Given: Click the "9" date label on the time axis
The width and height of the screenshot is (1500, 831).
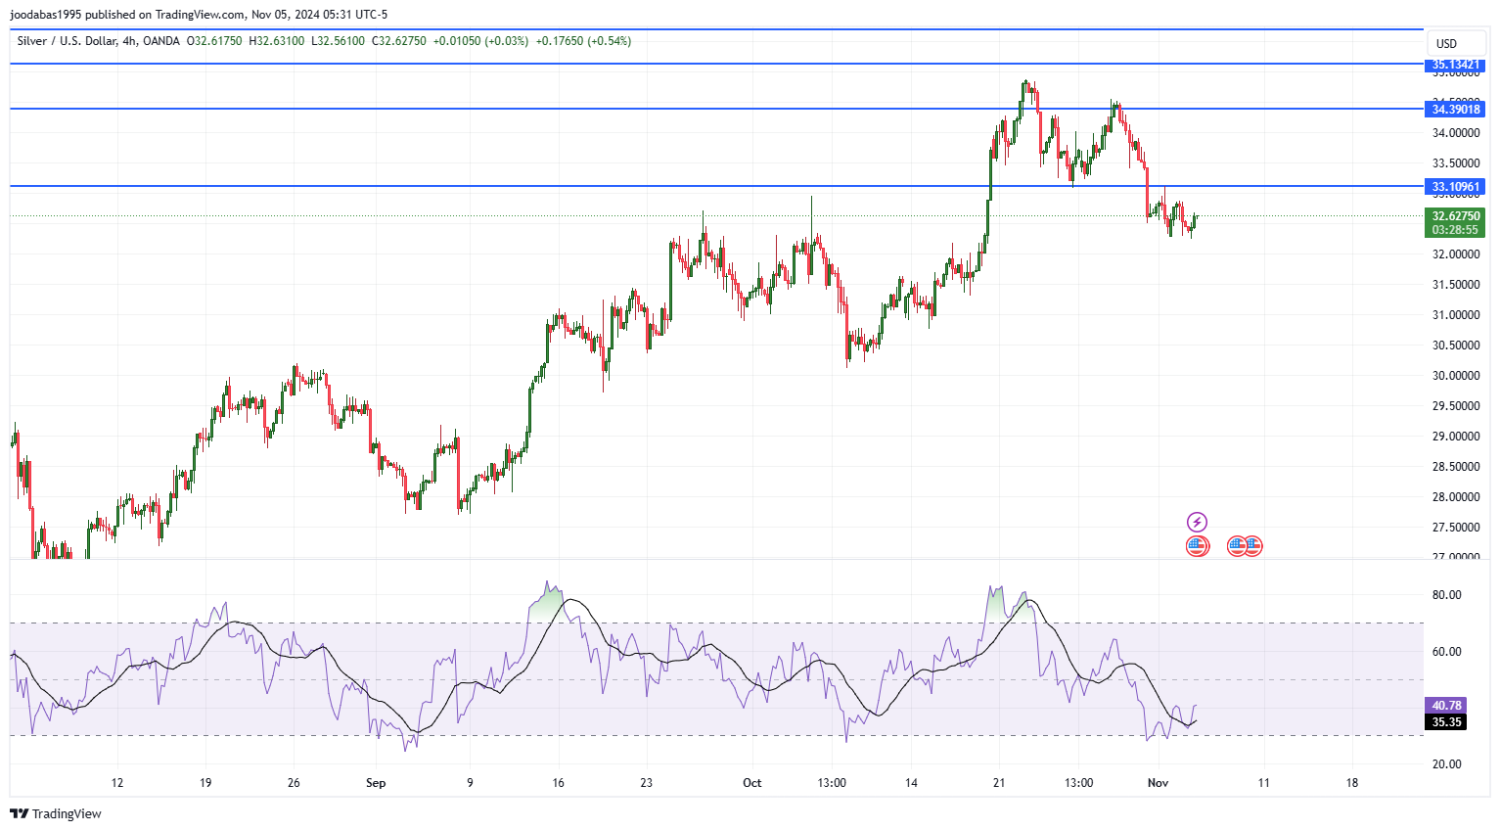Looking at the screenshot, I should coord(469,783).
